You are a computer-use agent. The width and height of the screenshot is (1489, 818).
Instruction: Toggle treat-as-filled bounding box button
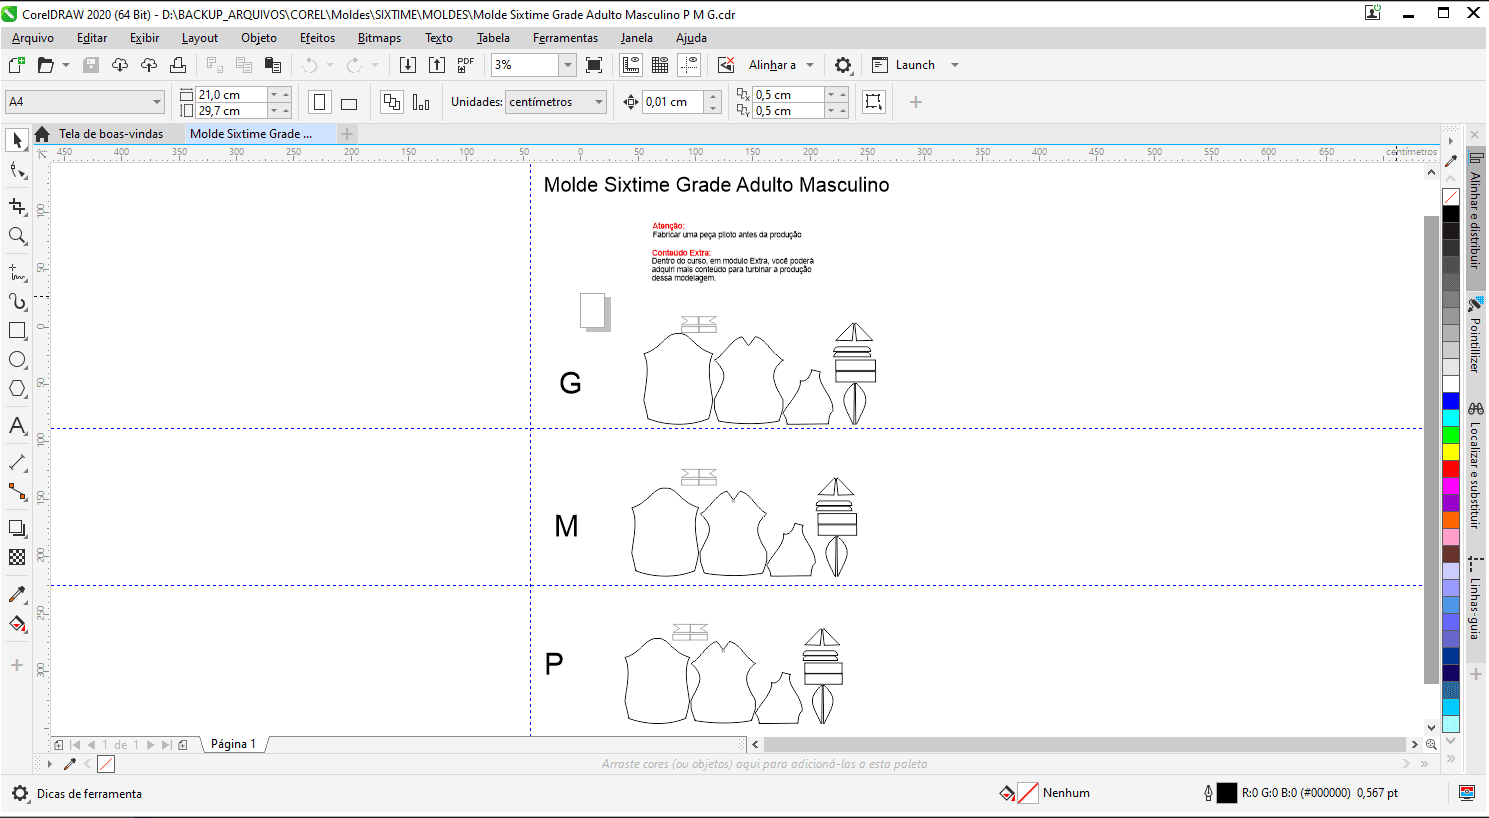tap(874, 102)
